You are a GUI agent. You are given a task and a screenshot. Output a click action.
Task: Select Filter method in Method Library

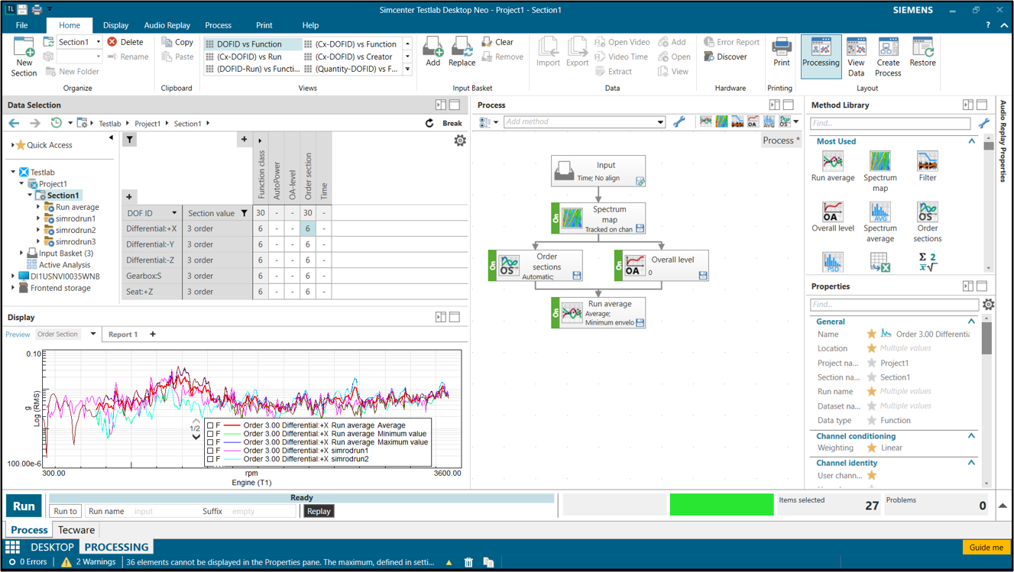(x=927, y=162)
